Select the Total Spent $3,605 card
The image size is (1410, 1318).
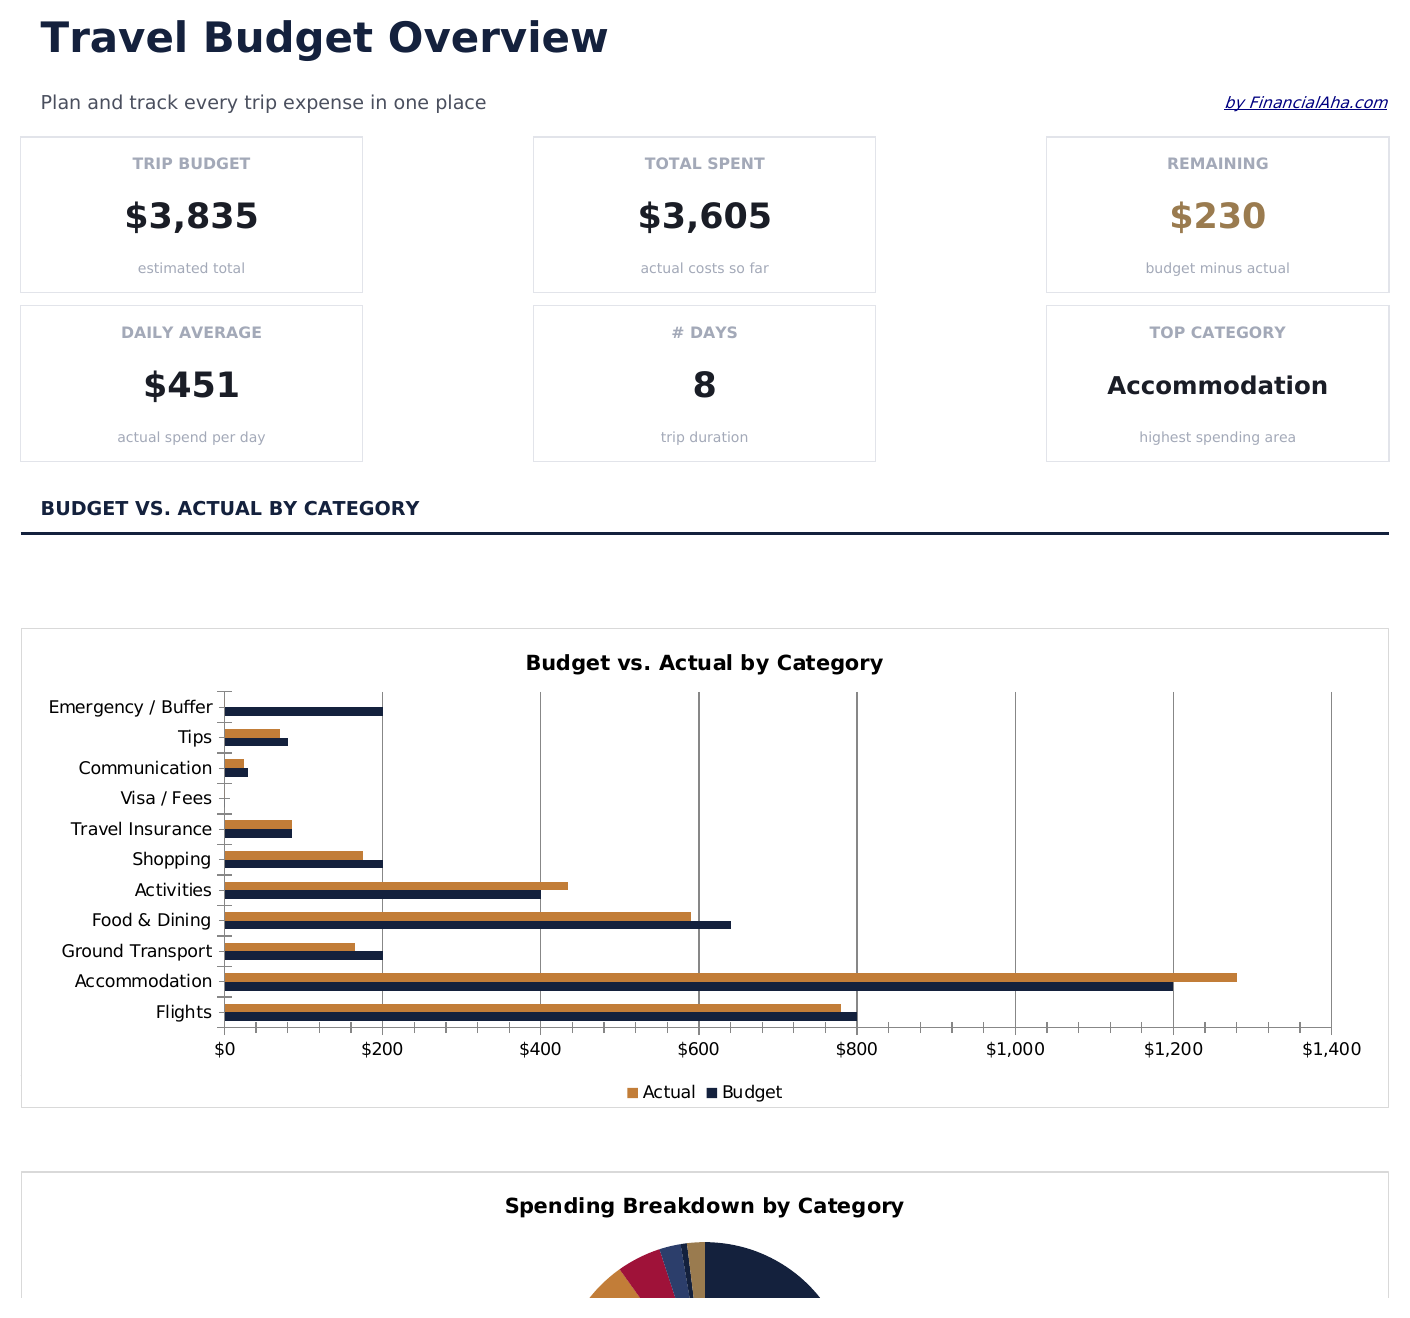coord(704,214)
